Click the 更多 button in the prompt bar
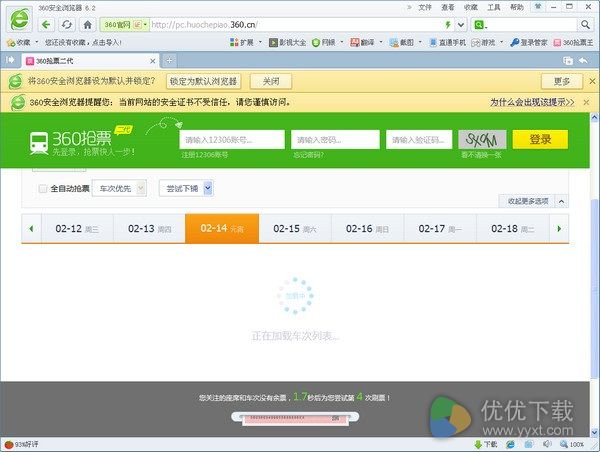This screenshot has width=600, height=452. (x=562, y=81)
